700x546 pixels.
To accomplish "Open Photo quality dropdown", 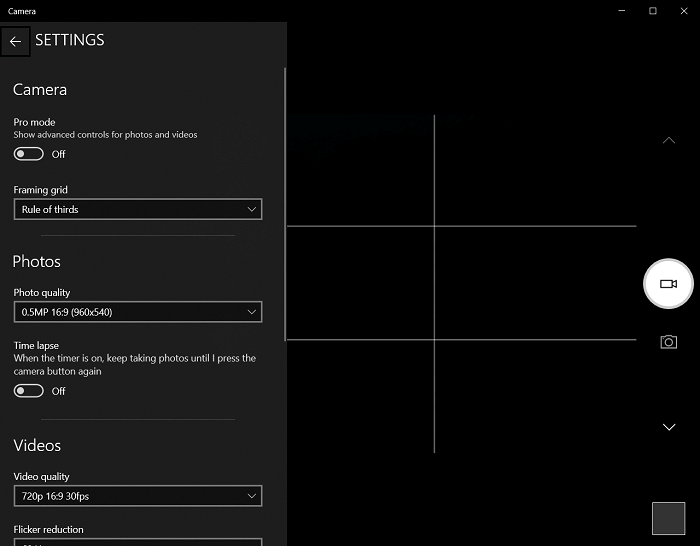I will [138, 312].
